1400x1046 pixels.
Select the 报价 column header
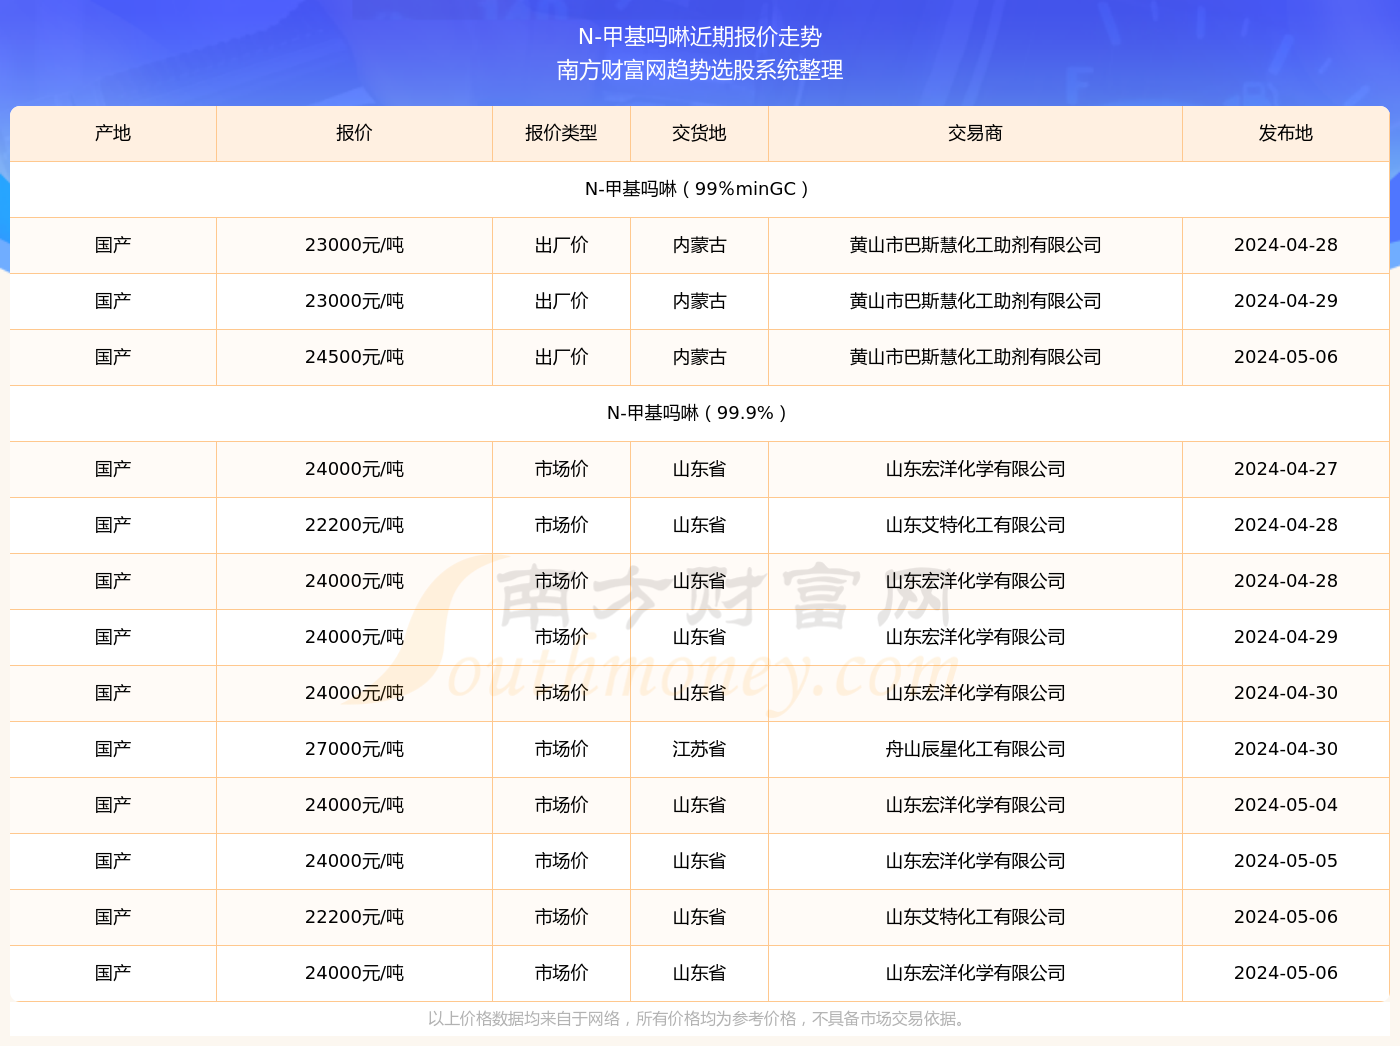(354, 133)
